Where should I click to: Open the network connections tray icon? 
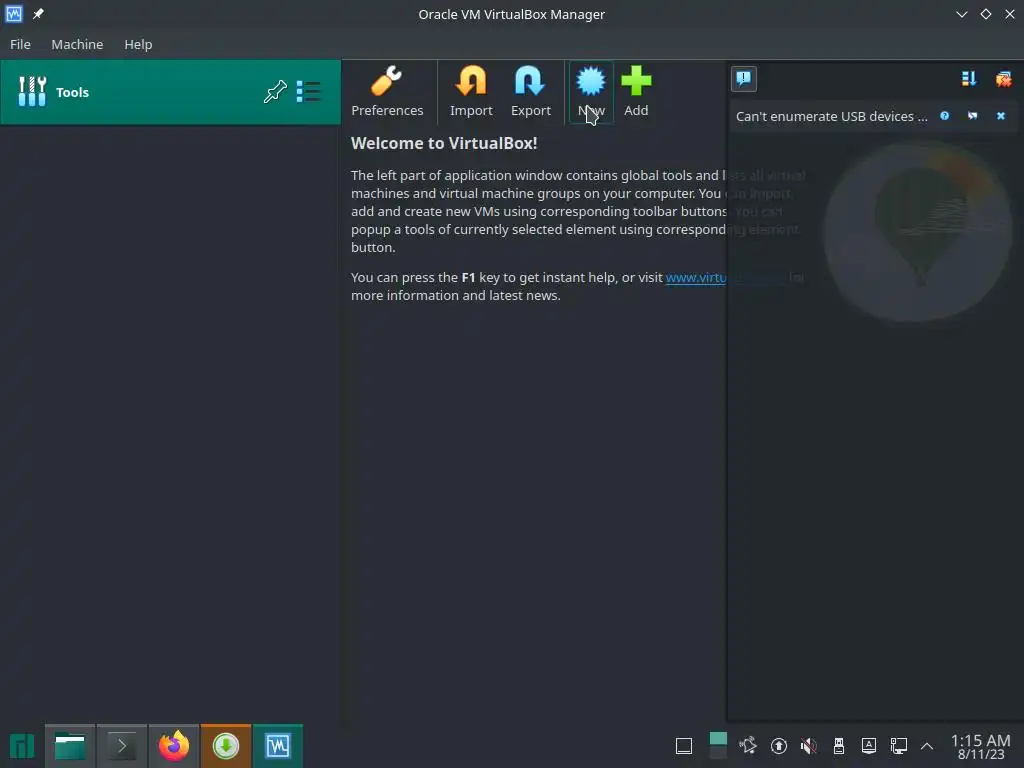899,745
